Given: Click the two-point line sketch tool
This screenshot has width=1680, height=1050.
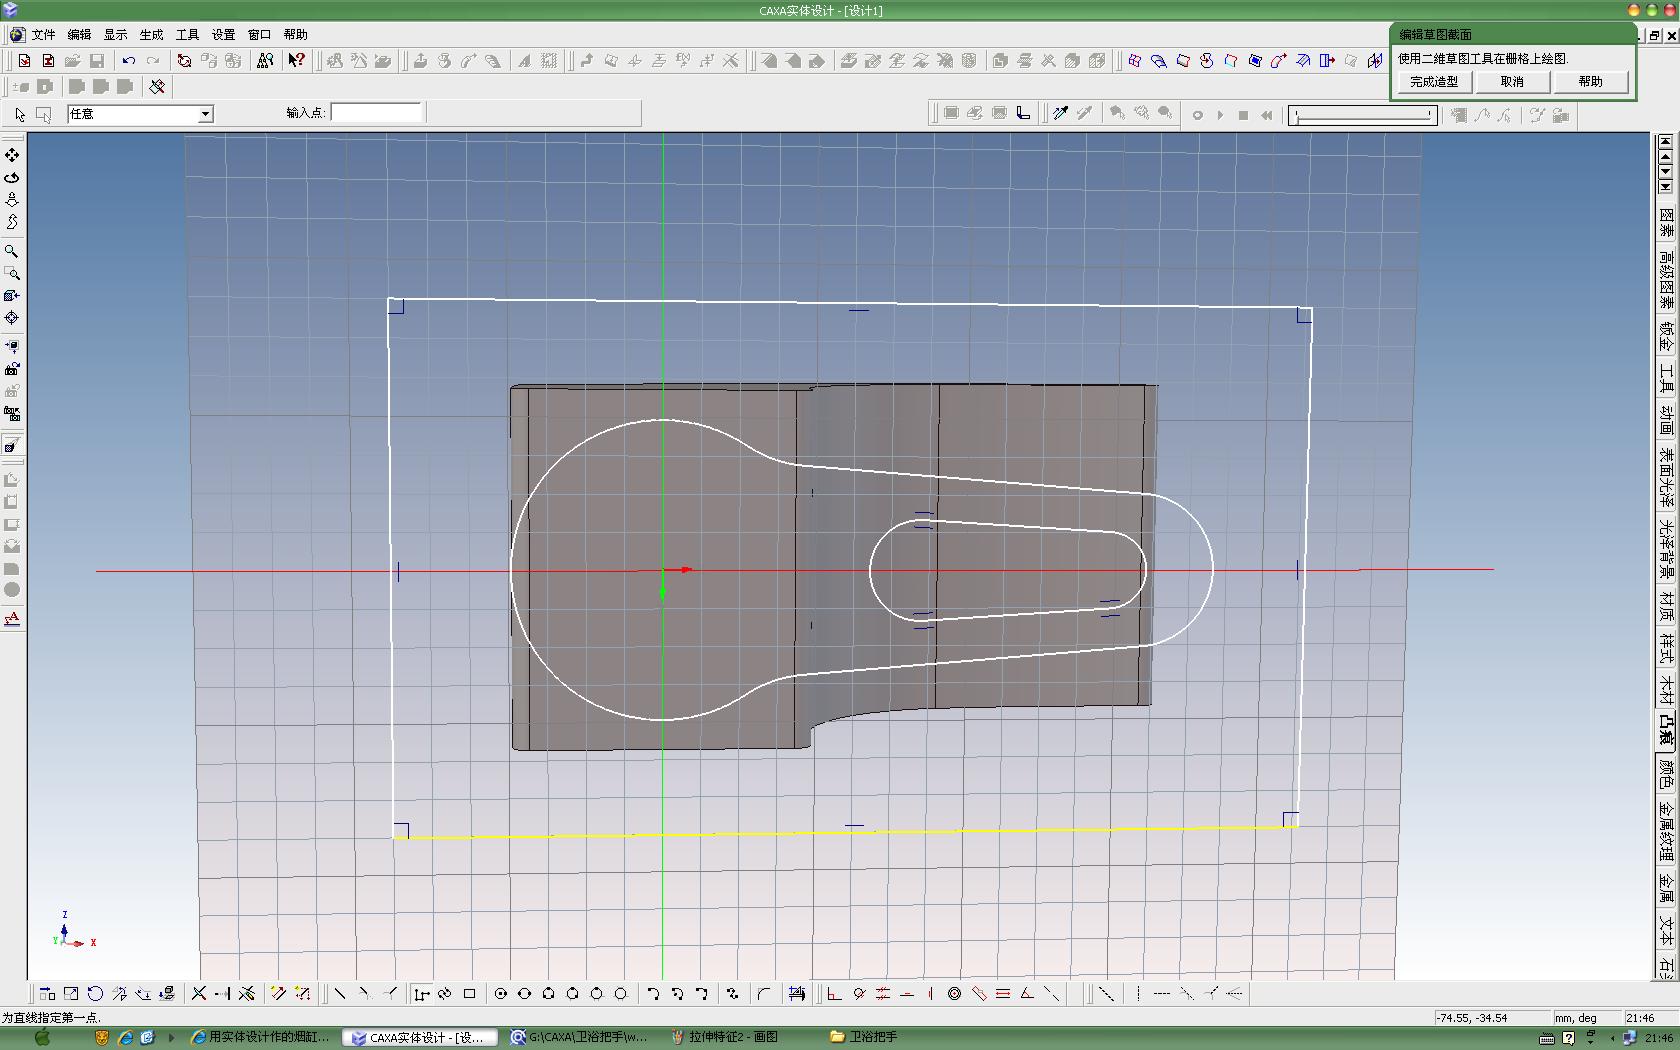Looking at the screenshot, I should 340,994.
